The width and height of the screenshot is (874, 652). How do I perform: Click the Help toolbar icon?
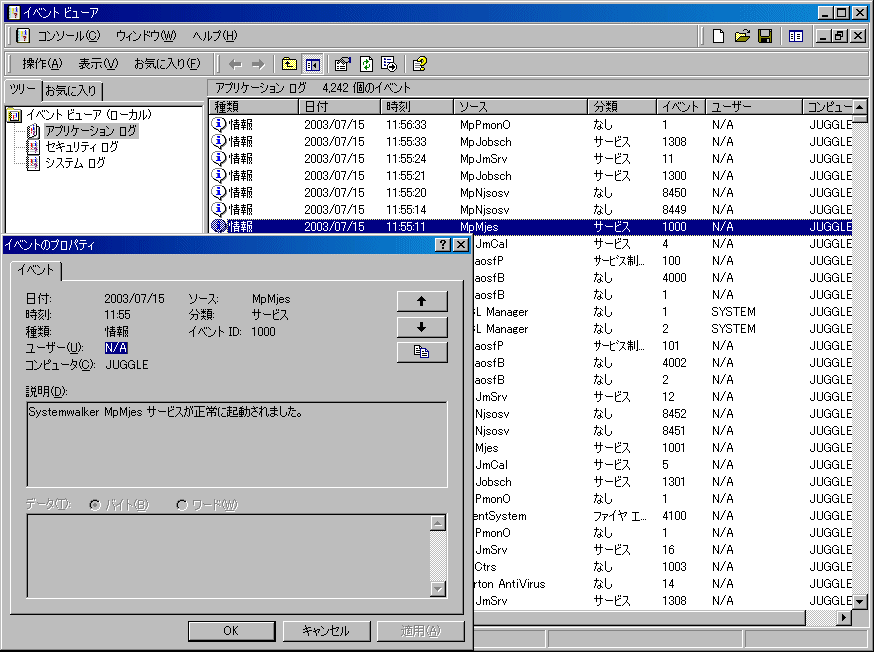tap(420, 64)
